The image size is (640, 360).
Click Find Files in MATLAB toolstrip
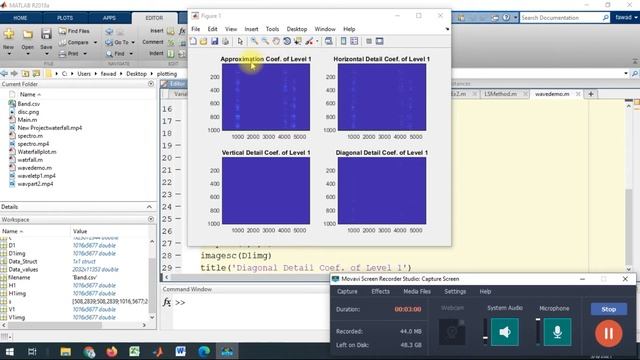point(74,31)
